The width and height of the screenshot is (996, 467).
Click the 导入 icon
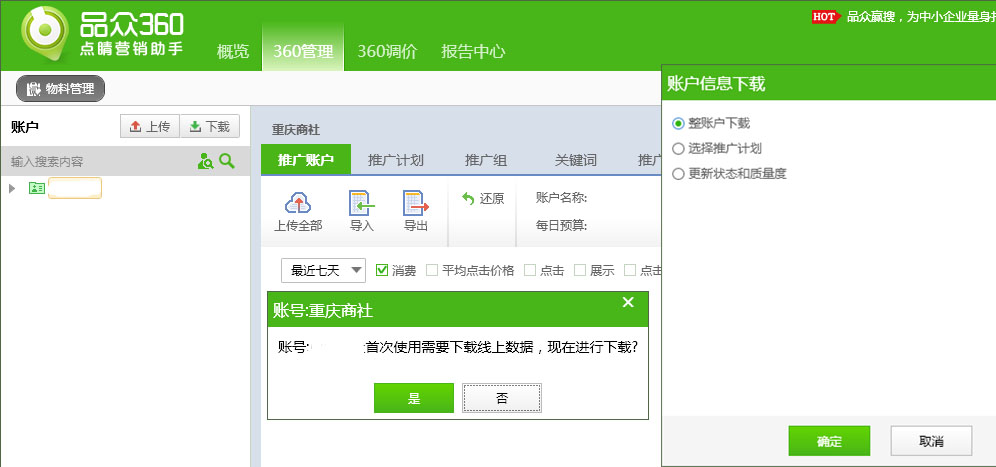click(x=361, y=203)
